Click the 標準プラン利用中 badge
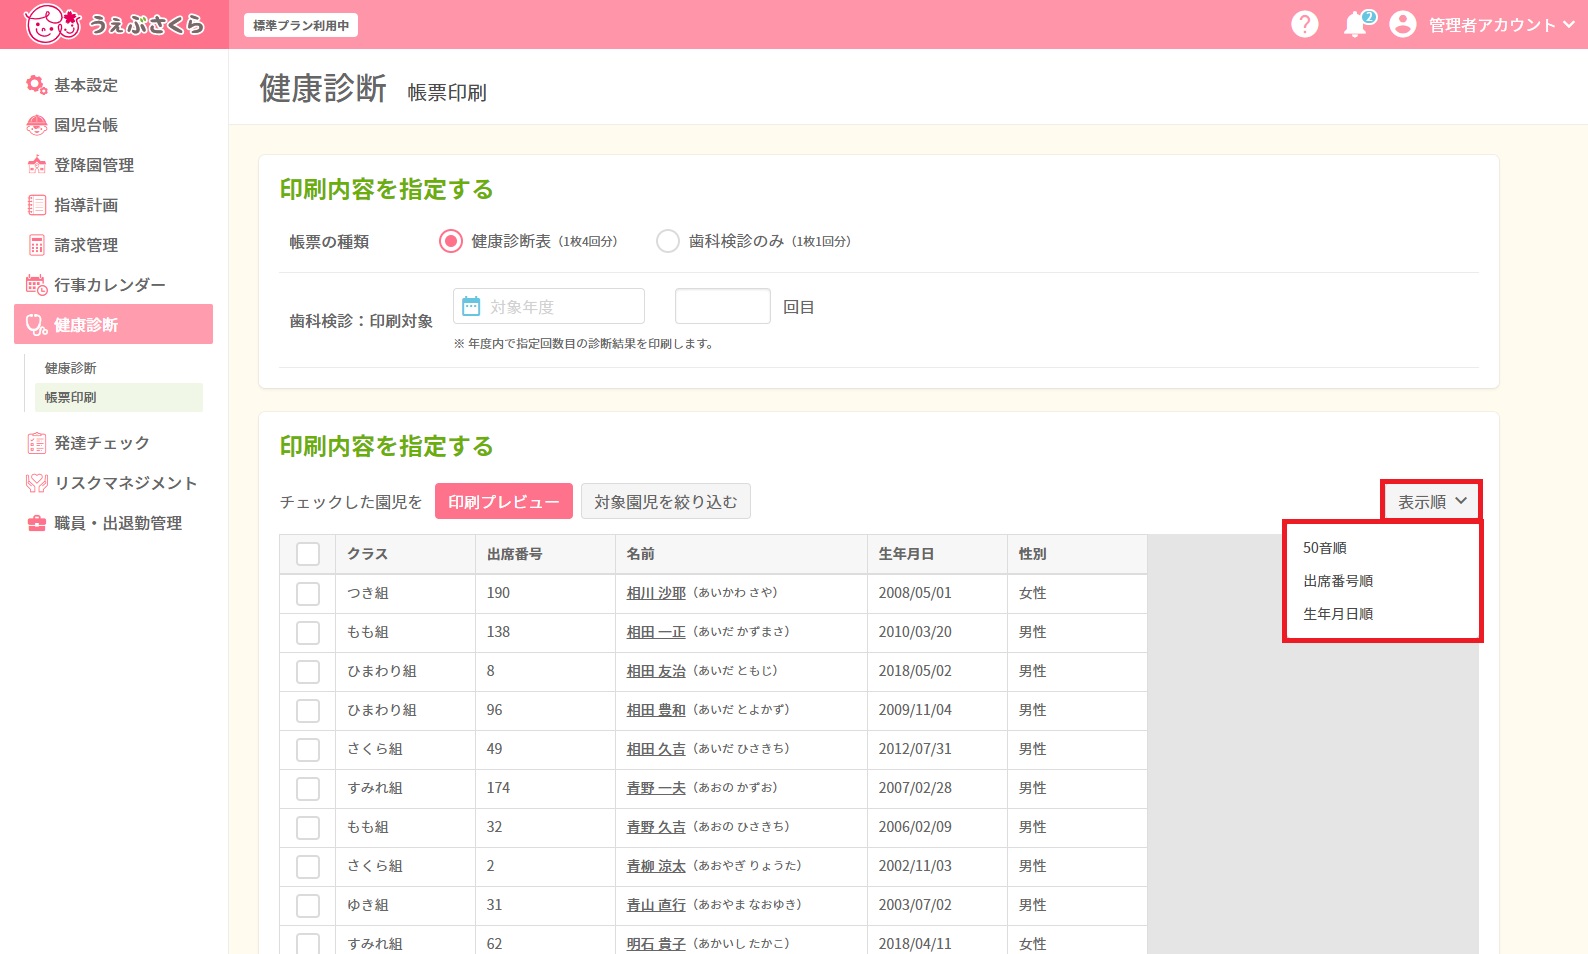 pyautogui.click(x=301, y=25)
